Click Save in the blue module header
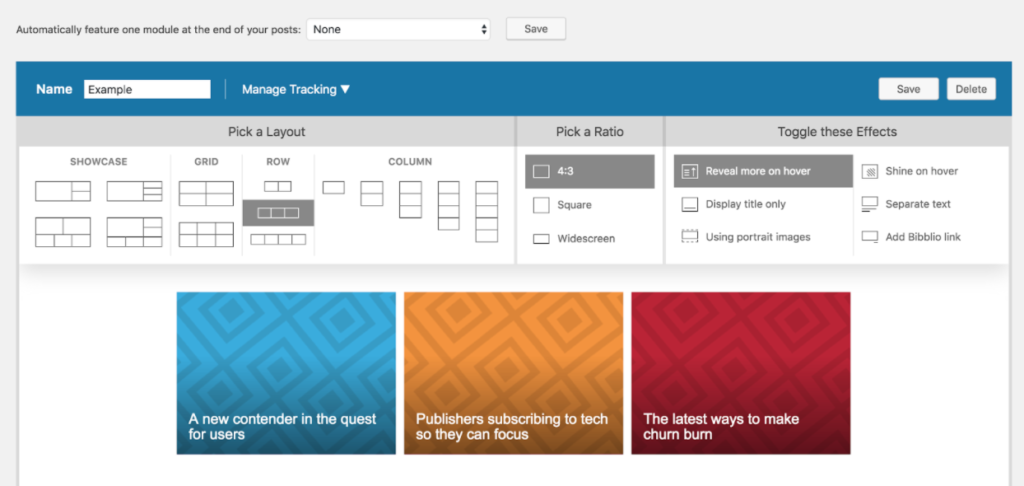 coord(908,89)
